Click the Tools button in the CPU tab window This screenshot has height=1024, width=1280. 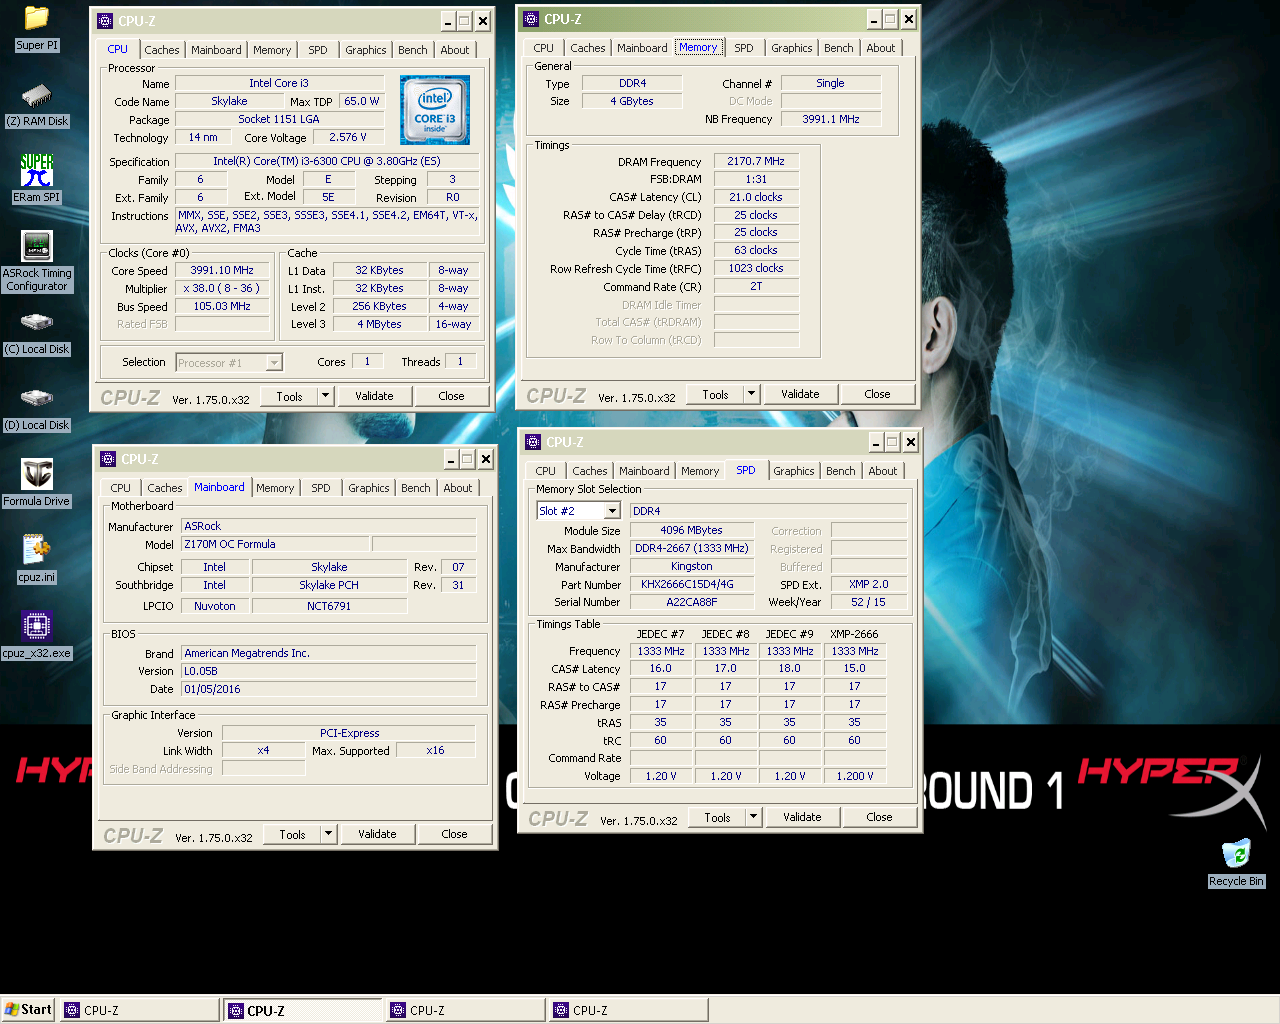(x=289, y=396)
